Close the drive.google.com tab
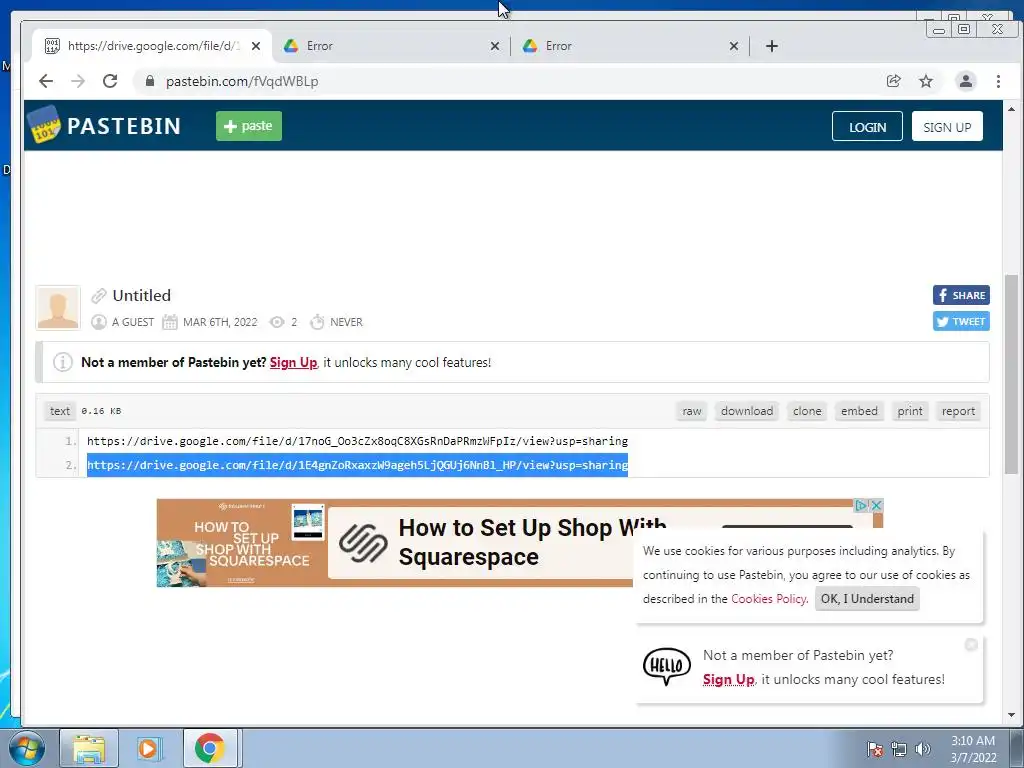 [256, 46]
